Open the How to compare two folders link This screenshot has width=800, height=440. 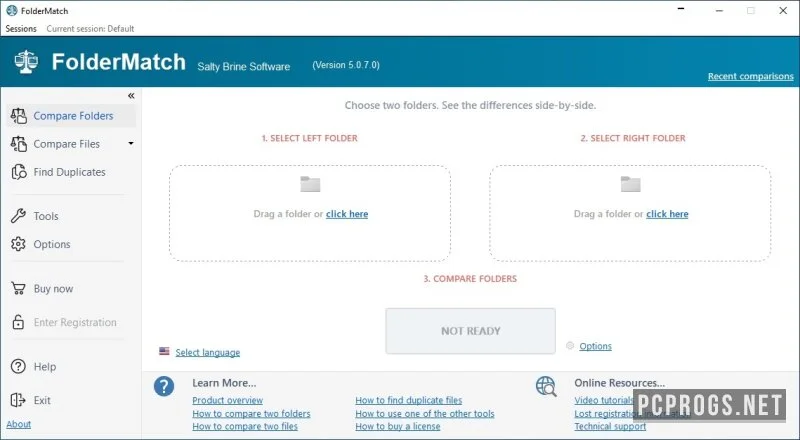(x=251, y=413)
